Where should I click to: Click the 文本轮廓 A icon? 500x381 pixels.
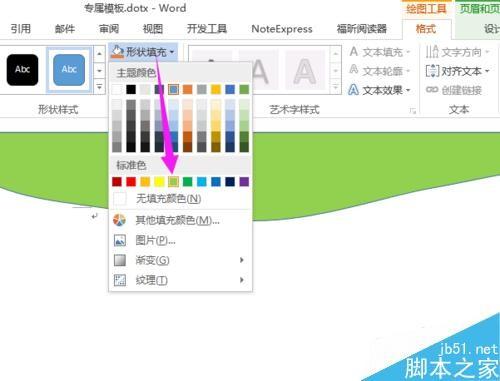pyautogui.click(x=354, y=70)
